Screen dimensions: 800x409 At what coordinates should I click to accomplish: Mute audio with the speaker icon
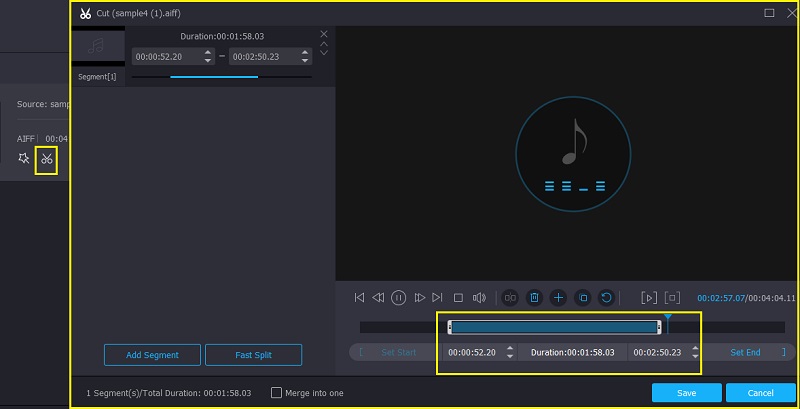479,297
